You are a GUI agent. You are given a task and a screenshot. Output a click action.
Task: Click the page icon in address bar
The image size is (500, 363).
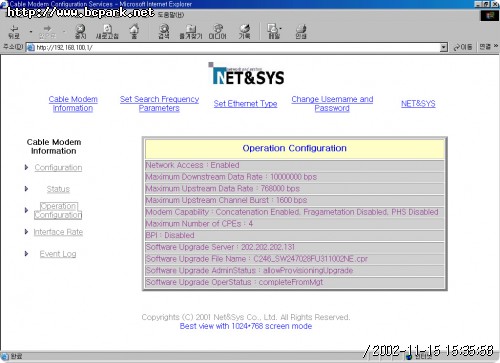[31, 48]
